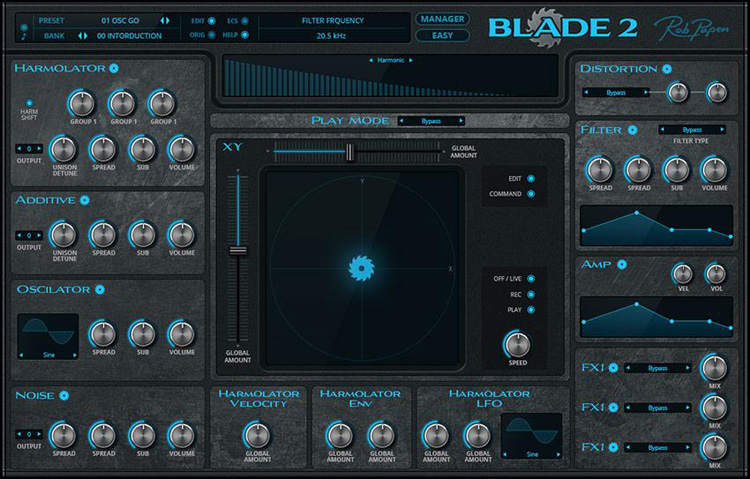Enable the Play light in XY section
750x479 pixels.
point(530,310)
